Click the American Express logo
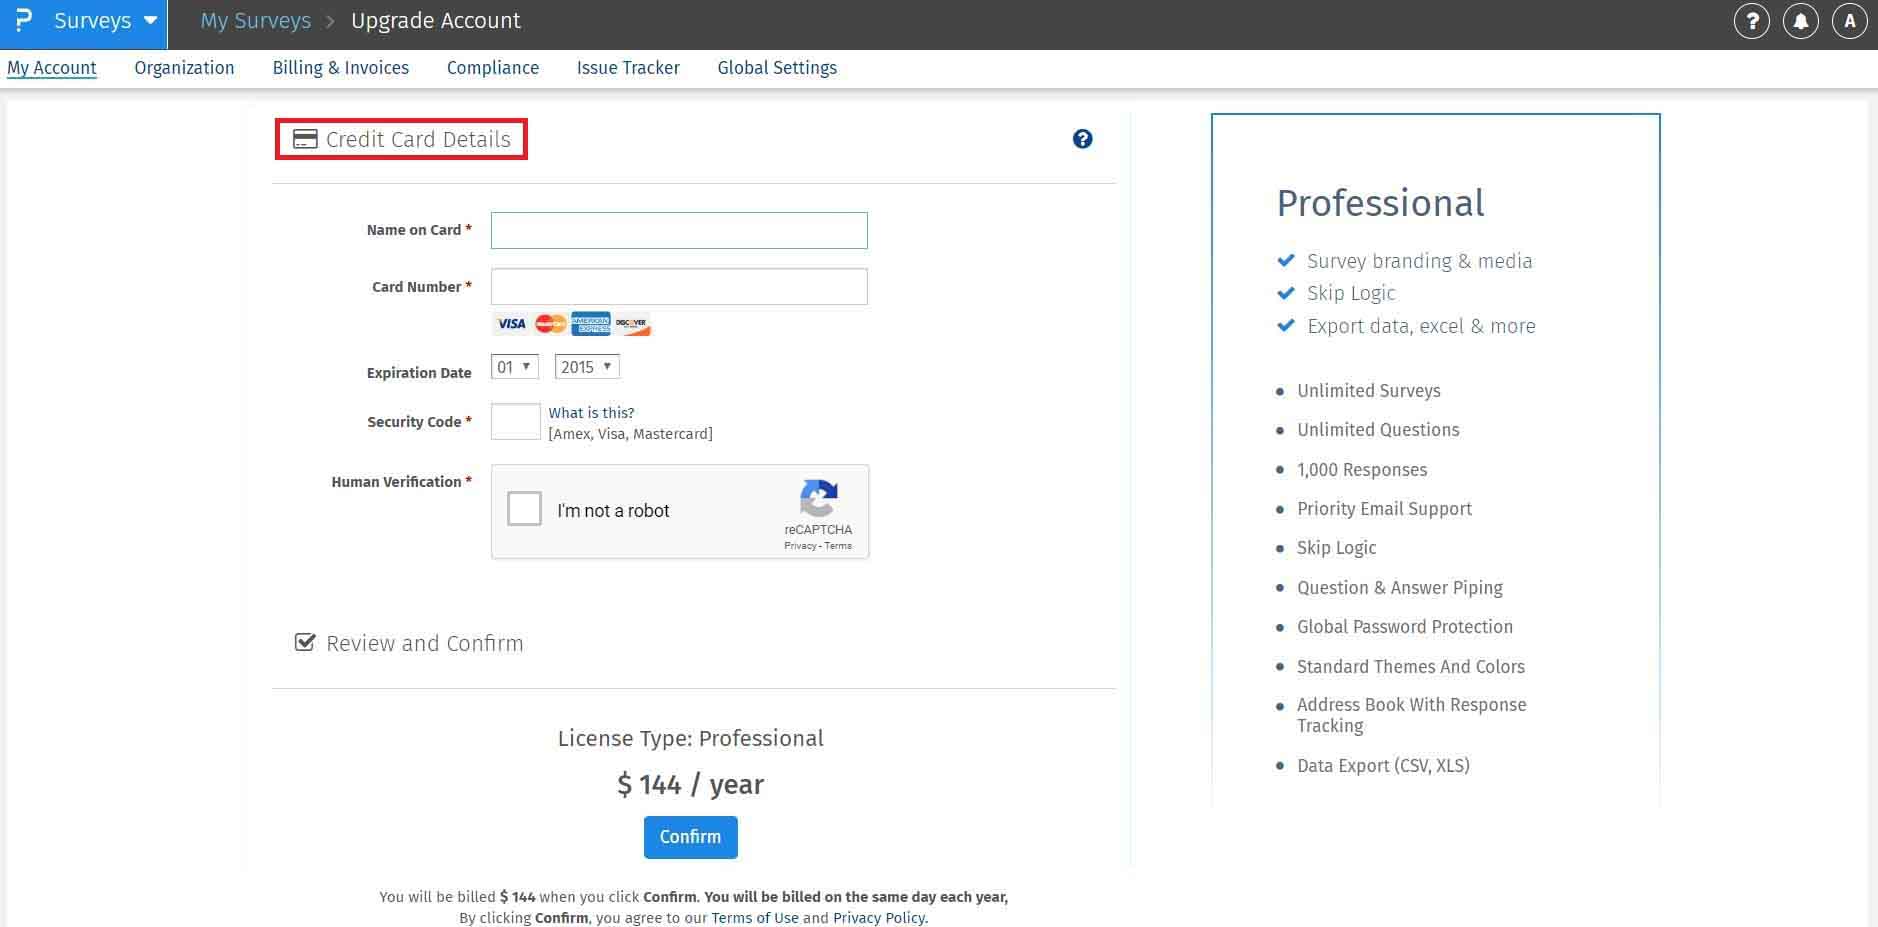Image resolution: width=1878 pixels, height=927 pixels. tap(591, 324)
